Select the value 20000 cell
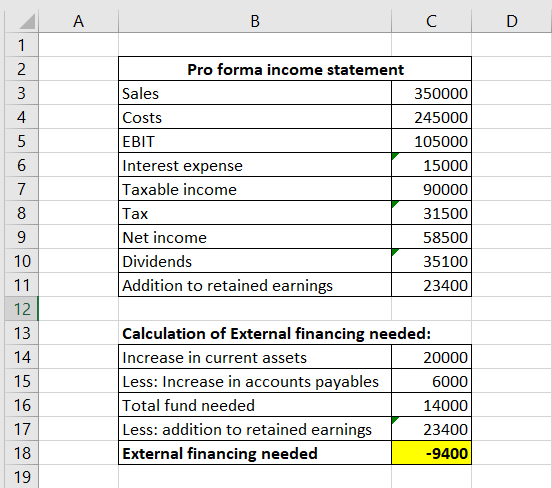Screen dimensions: 552x488 pos(431,357)
